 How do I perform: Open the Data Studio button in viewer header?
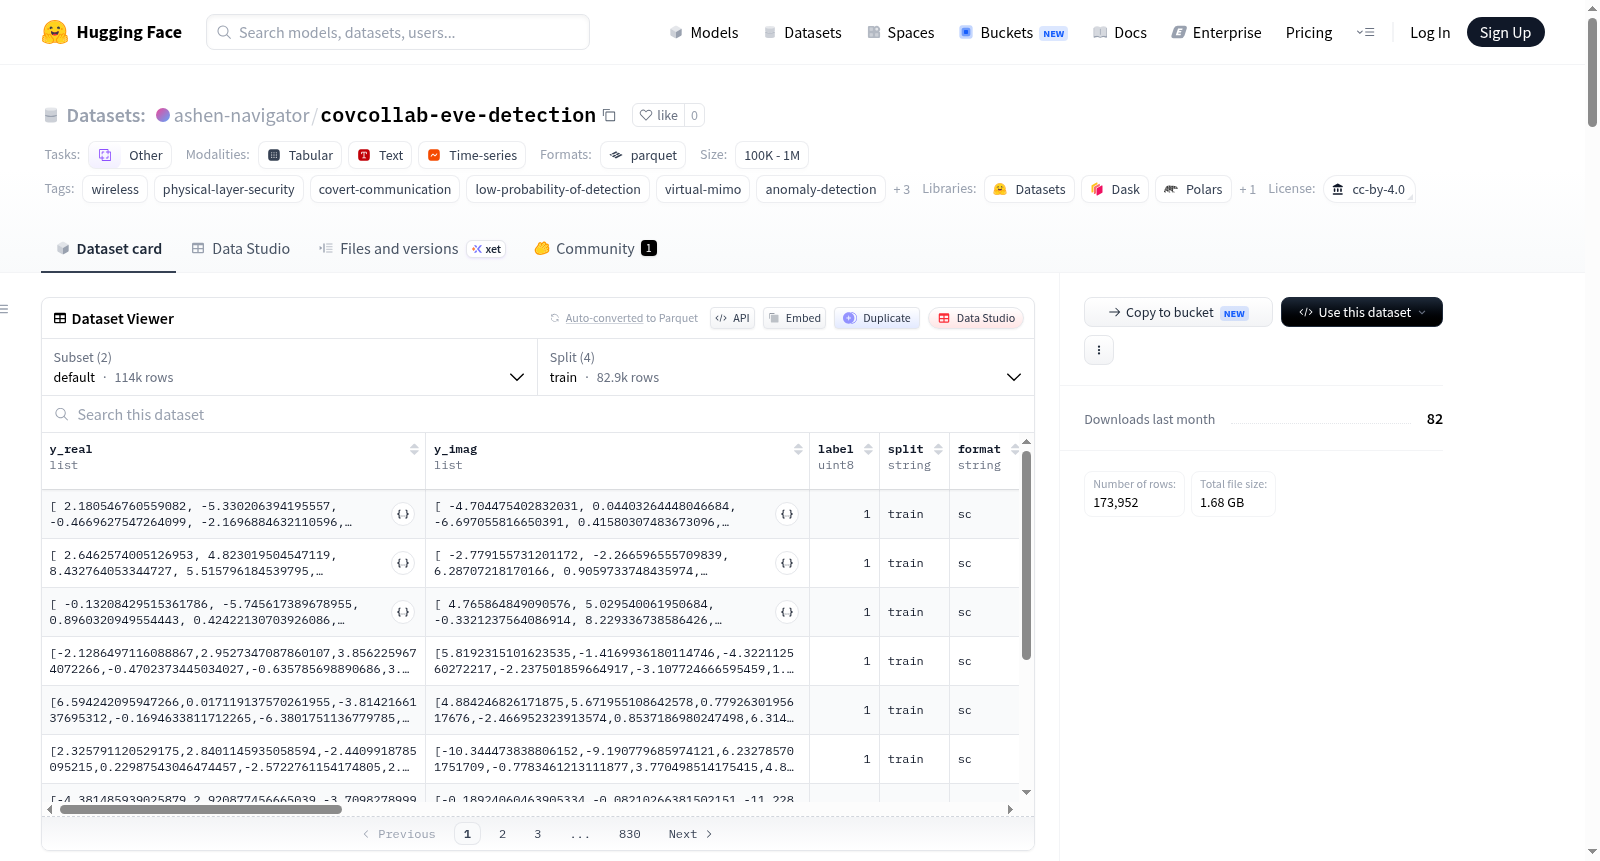pos(976,318)
